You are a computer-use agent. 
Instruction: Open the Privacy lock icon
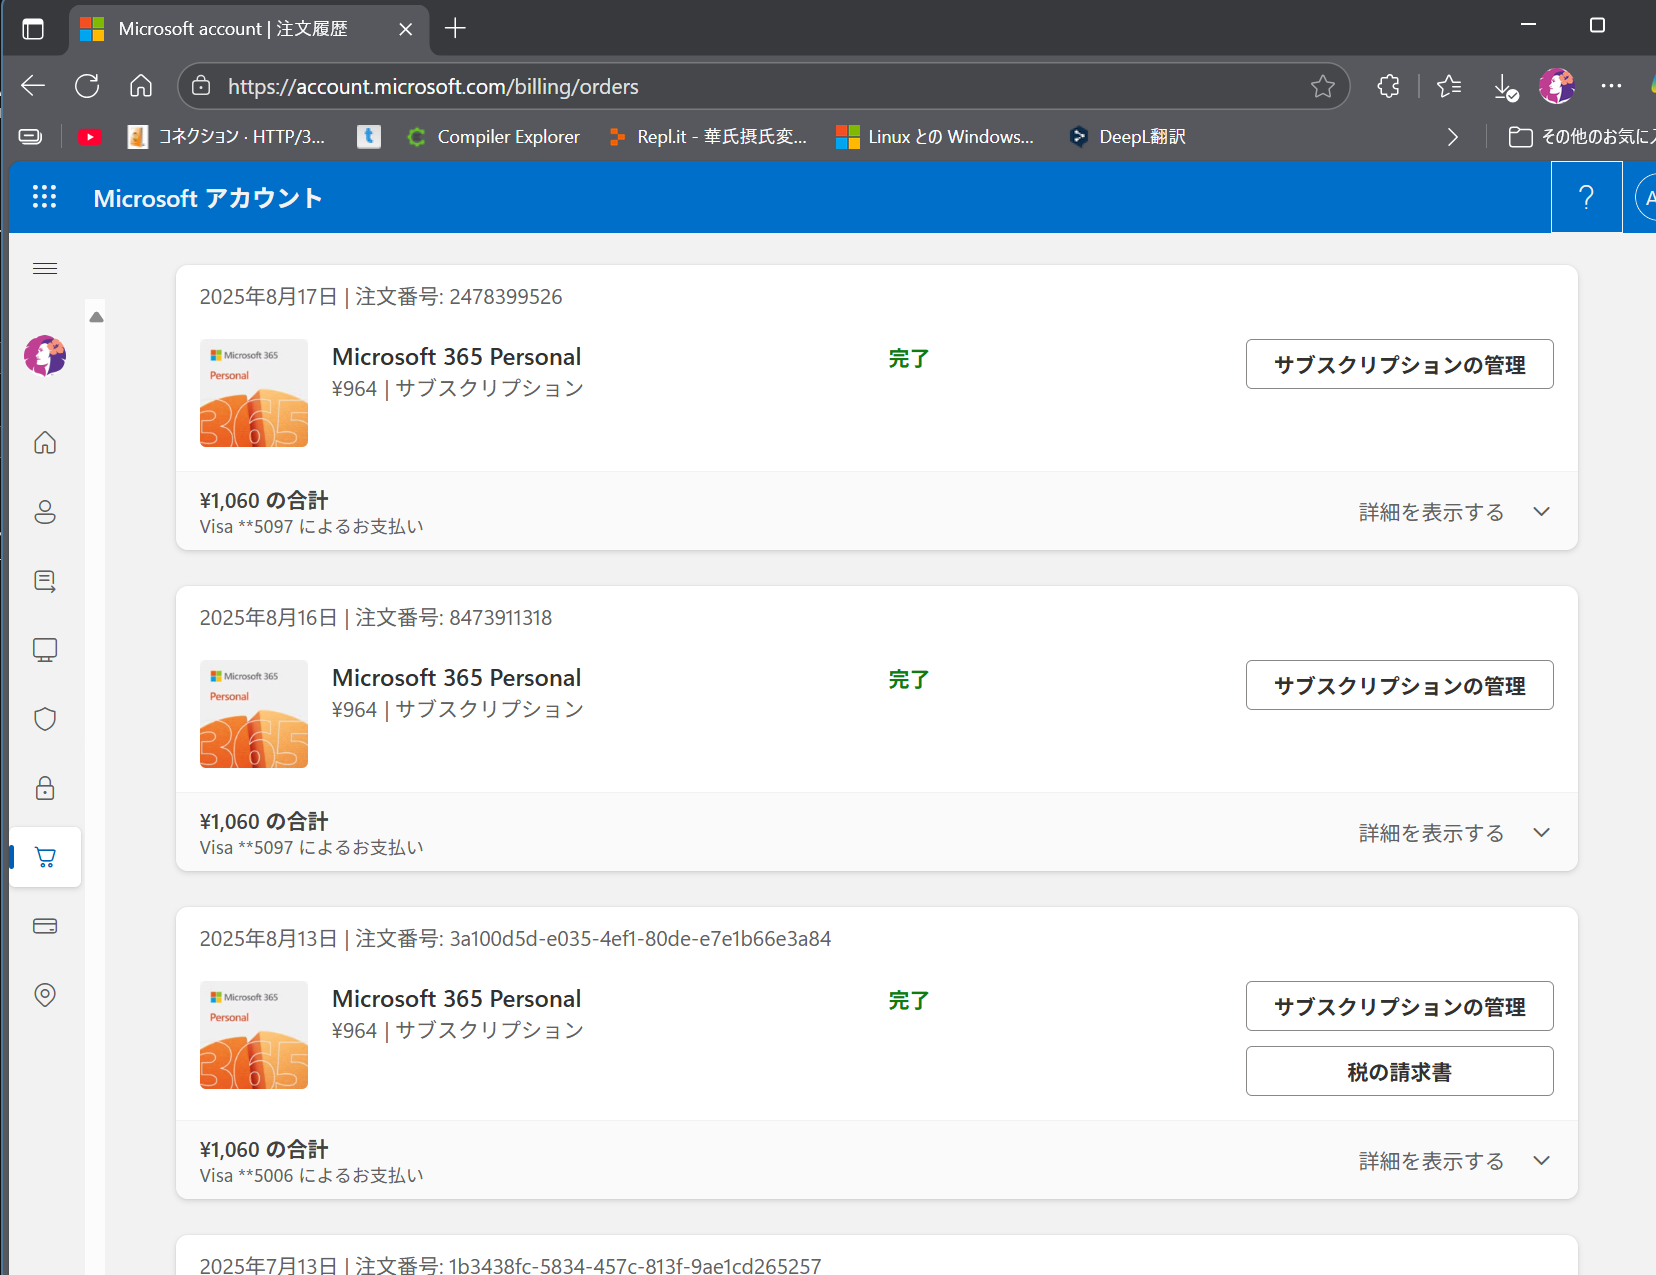point(45,788)
